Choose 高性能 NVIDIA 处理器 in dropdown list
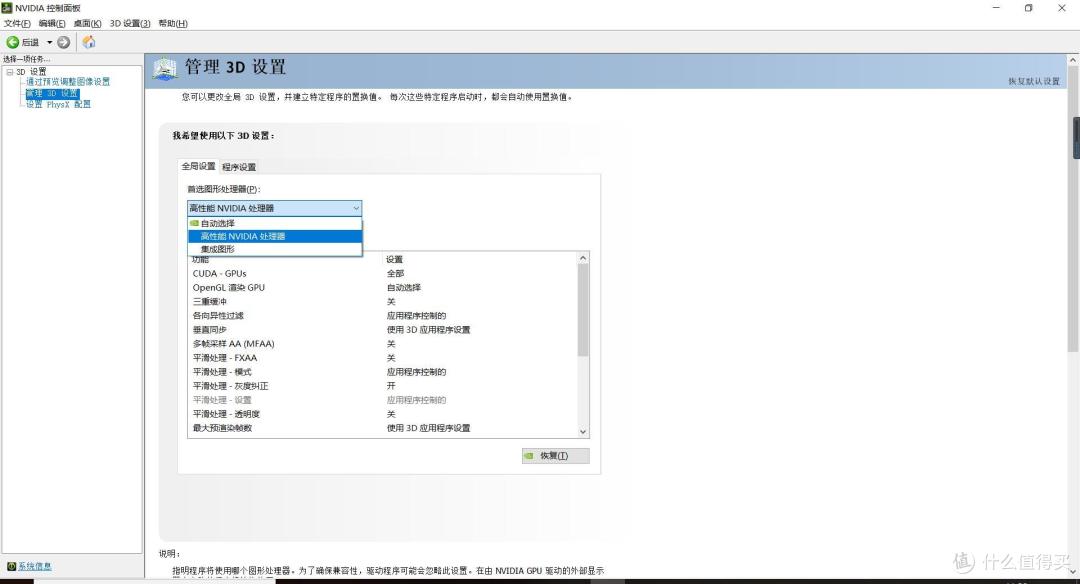The width and height of the screenshot is (1080, 584). 275,236
